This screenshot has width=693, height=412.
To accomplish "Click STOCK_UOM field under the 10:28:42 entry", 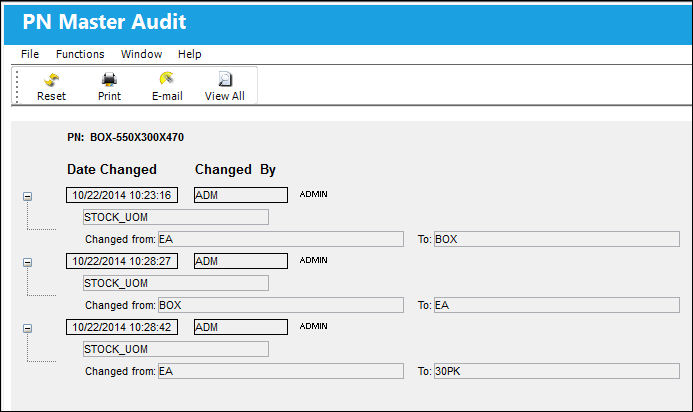I will 176,349.
